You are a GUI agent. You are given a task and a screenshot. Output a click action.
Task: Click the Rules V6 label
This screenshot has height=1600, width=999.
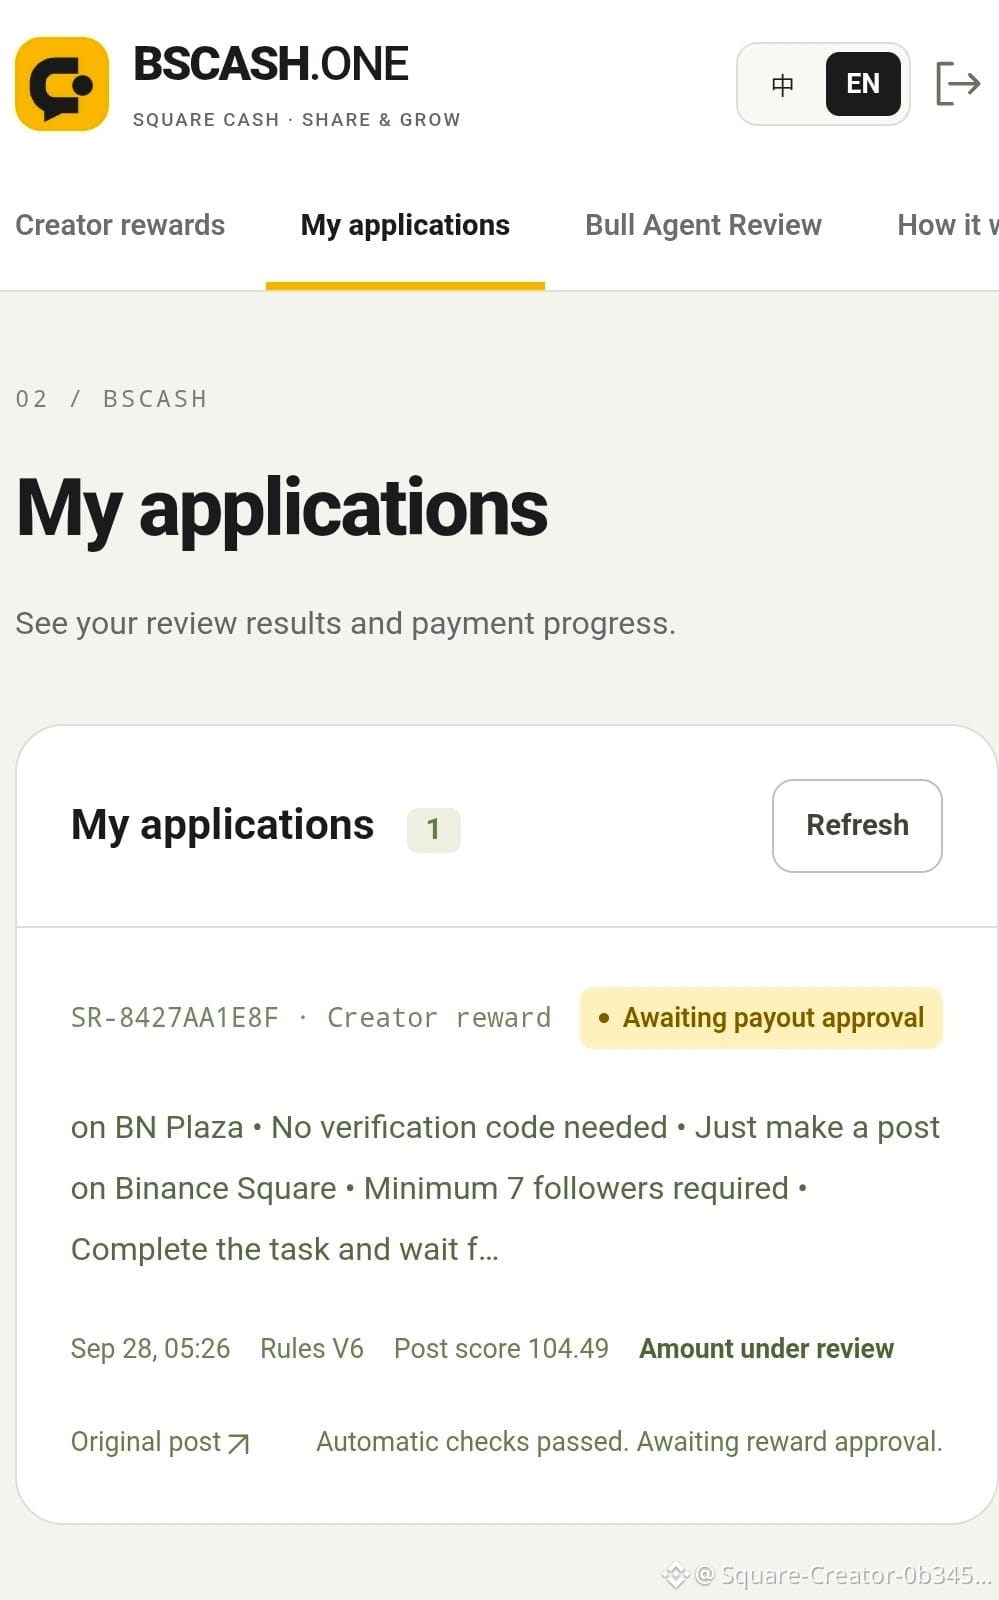(x=312, y=1349)
